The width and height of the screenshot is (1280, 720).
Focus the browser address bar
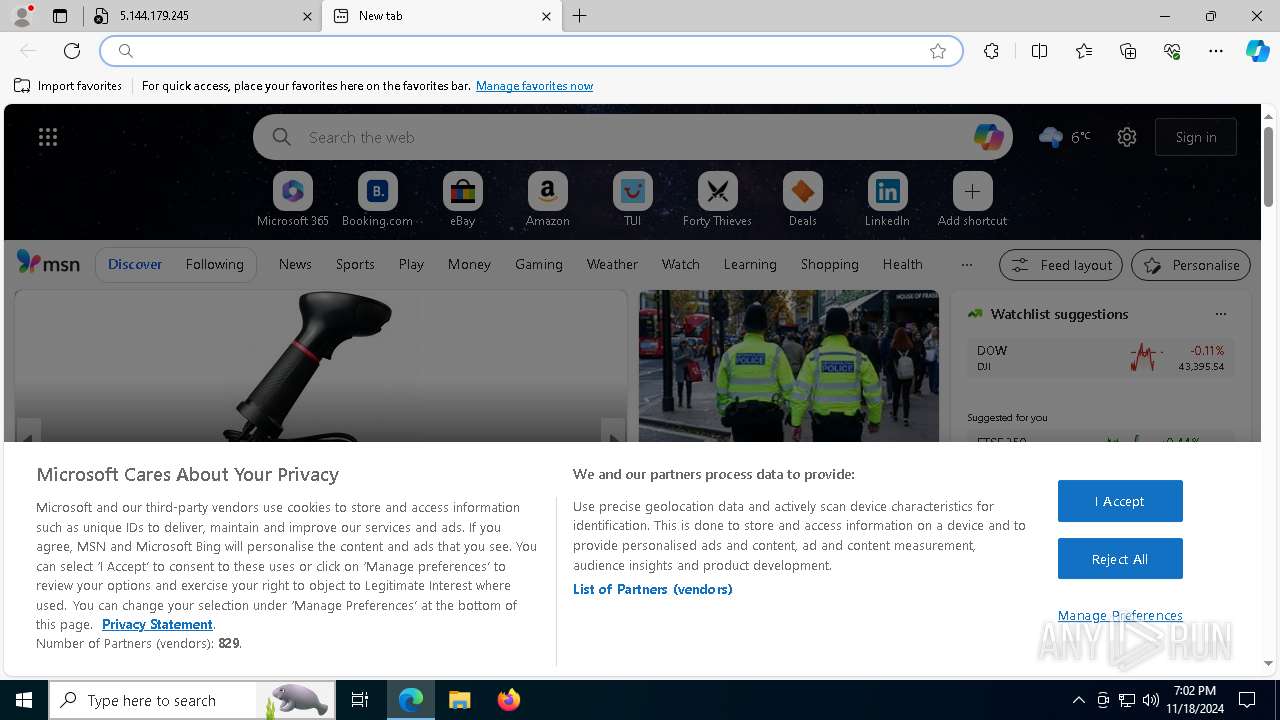click(530, 51)
